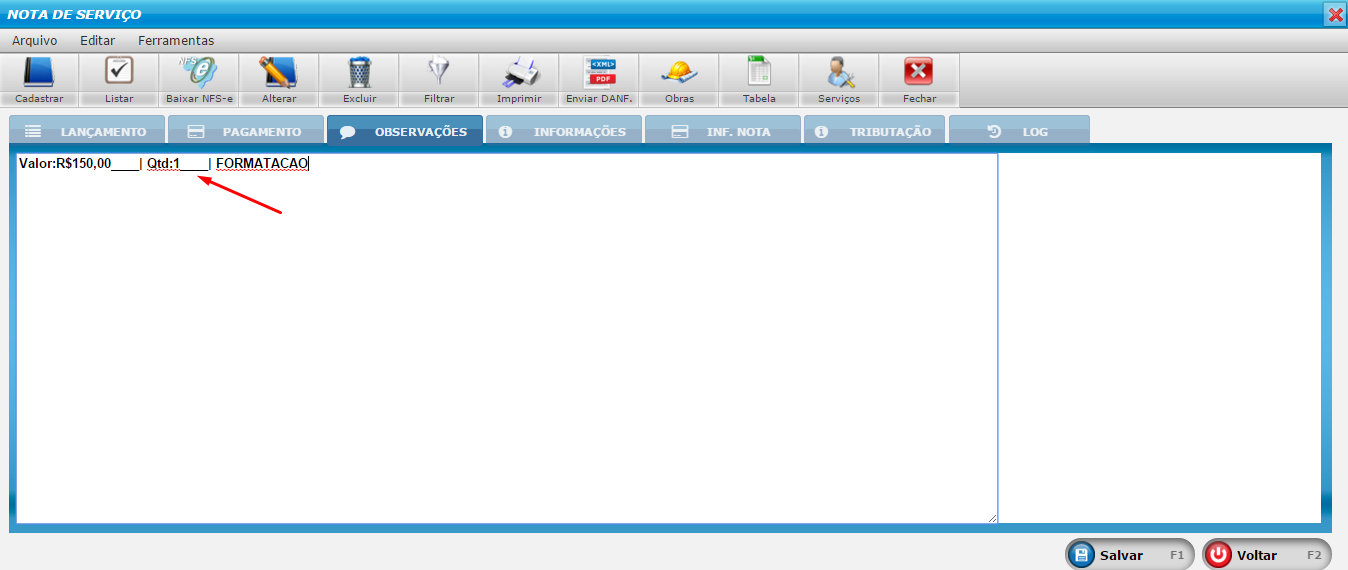Screen dimensions: 1348x570
Task: Open the Ferramentas menu
Action: pyautogui.click(x=176, y=41)
